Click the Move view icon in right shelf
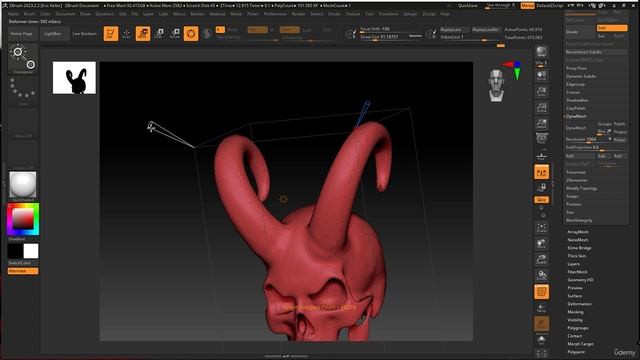The width and height of the screenshot is (640, 360). tap(542, 244)
